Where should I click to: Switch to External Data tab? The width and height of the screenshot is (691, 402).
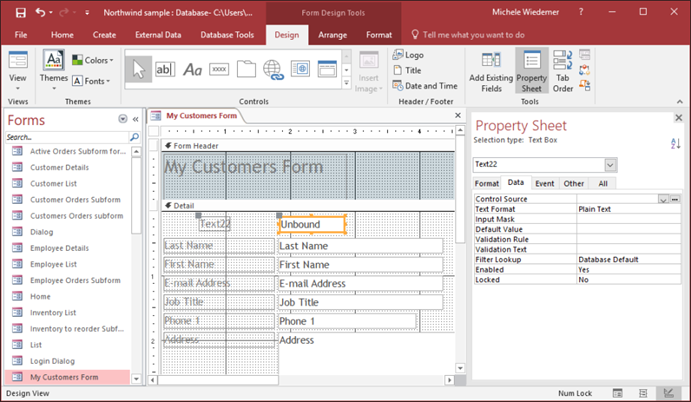(x=158, y=35)
